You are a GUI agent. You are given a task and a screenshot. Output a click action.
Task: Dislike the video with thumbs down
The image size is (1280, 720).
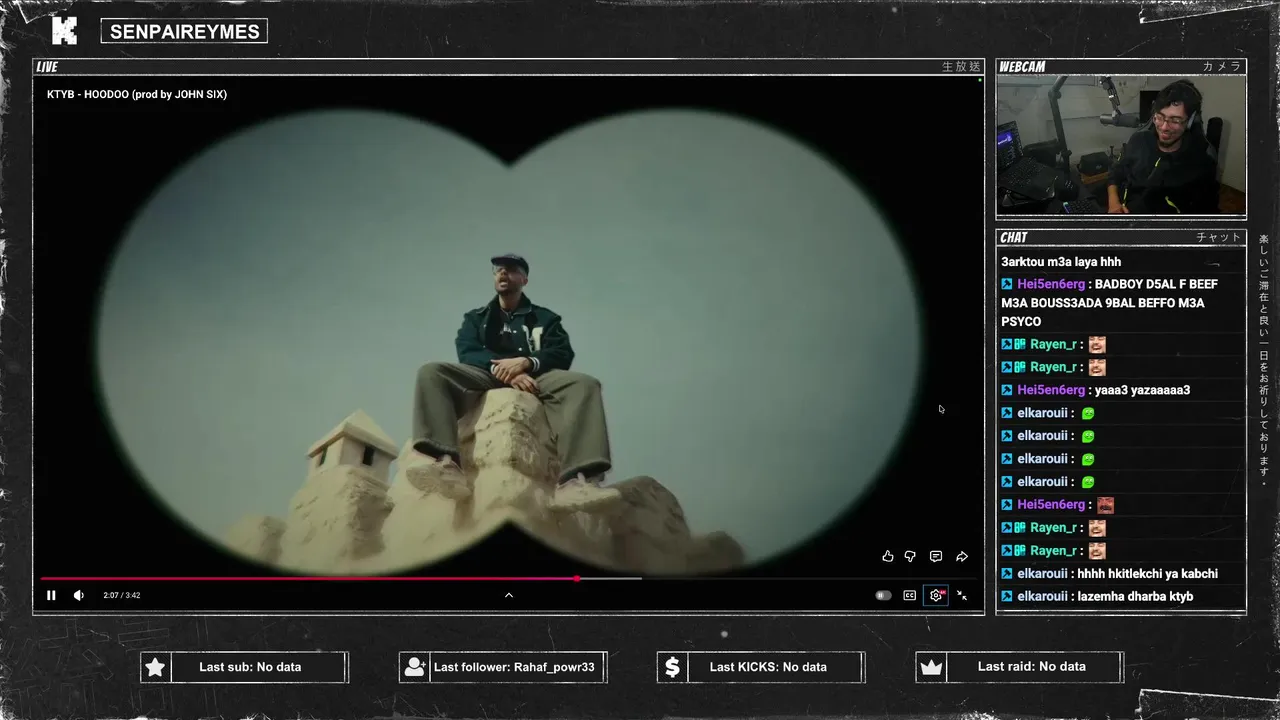tap(910, 556)
